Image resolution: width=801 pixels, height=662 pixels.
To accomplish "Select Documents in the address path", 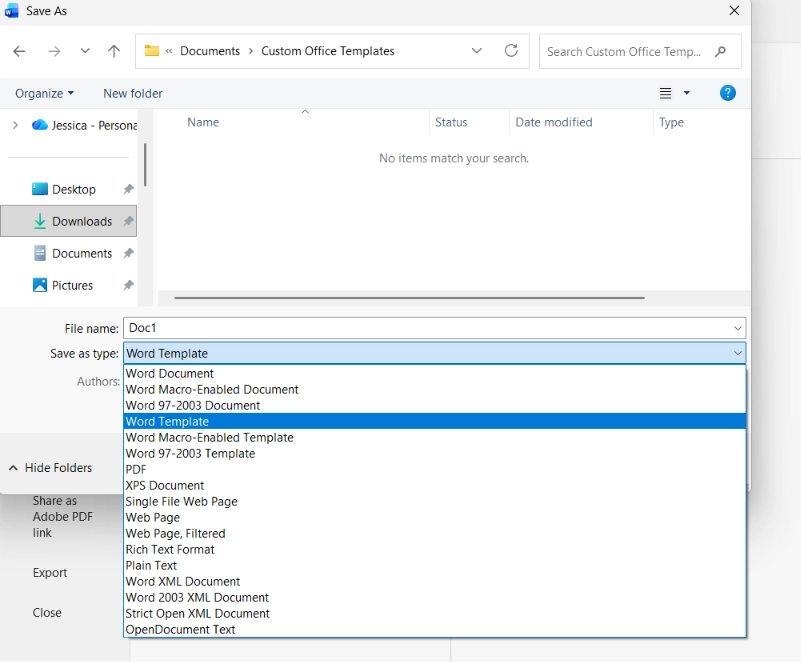I will click(210, 51).
